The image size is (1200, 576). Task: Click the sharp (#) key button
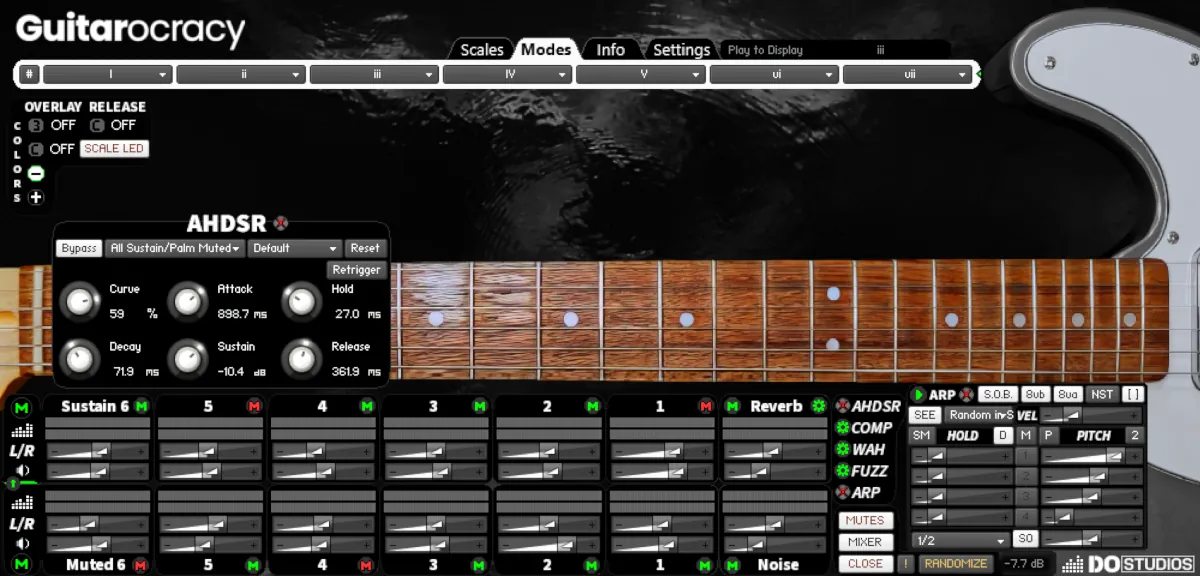click(29, 74)
